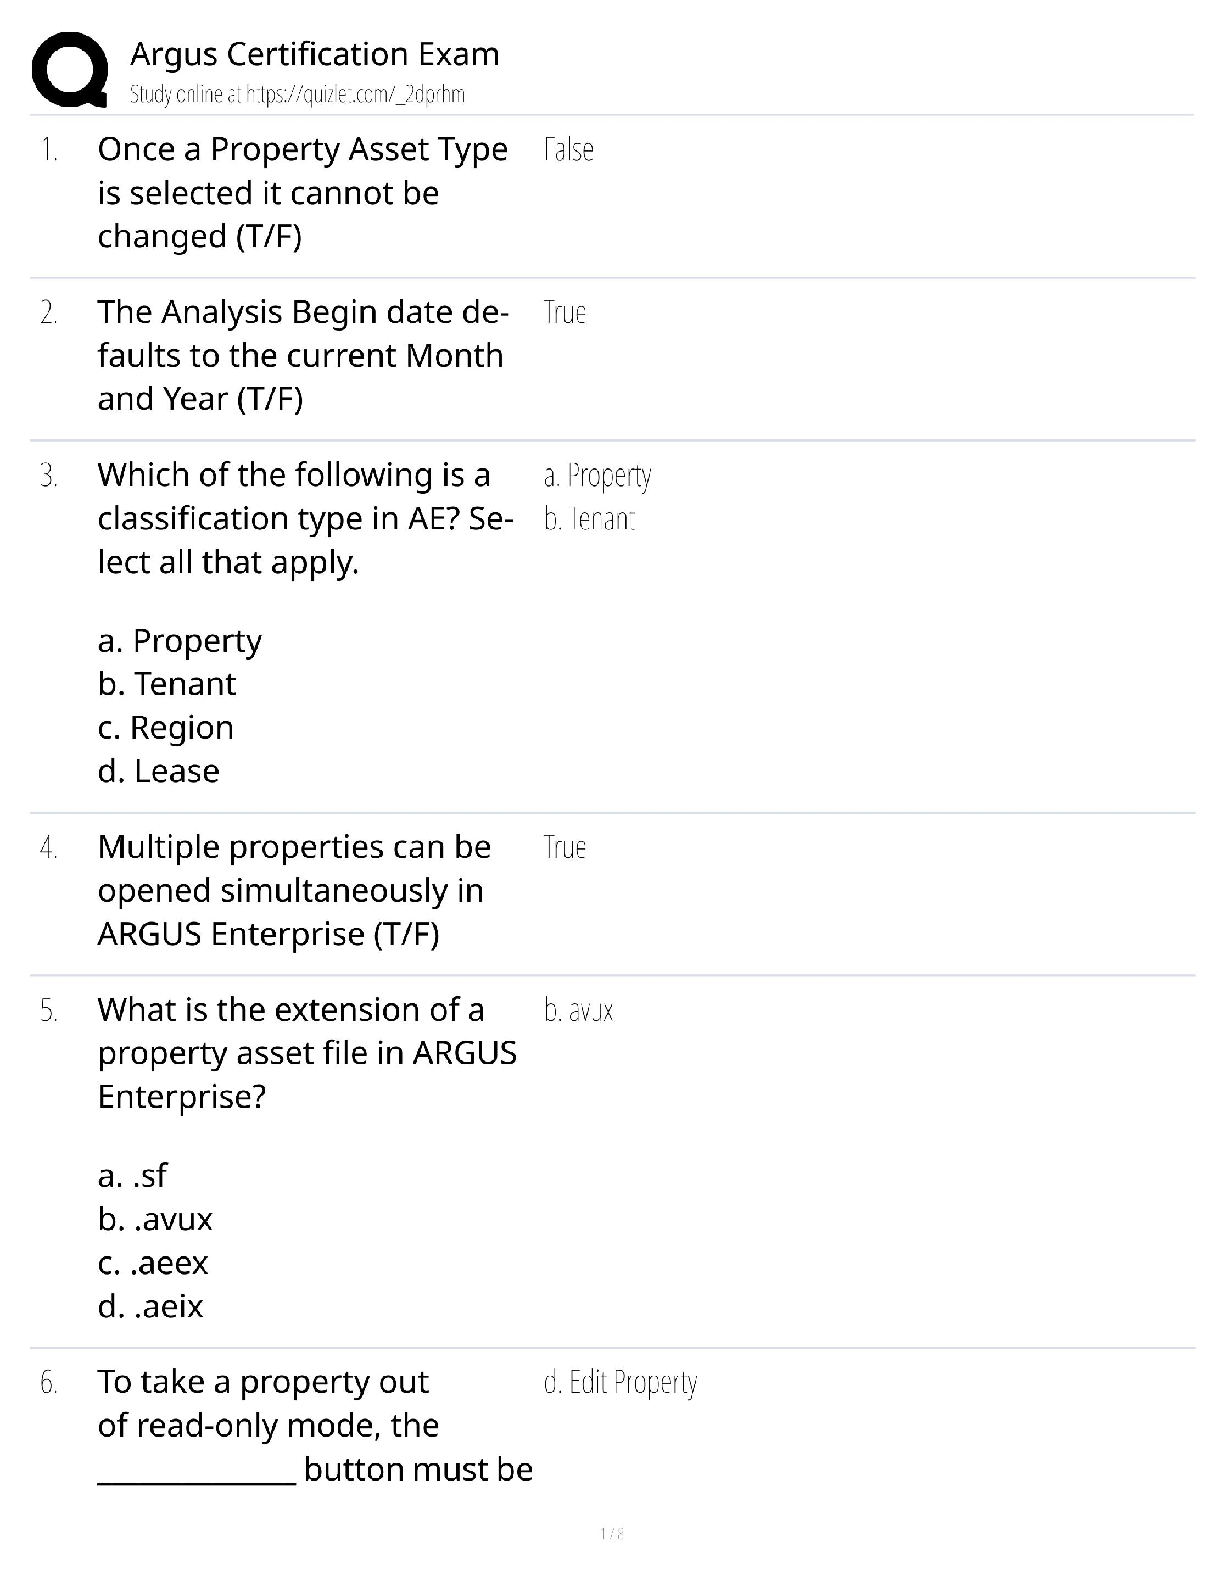Click answer "b. Tenant" in the answer column
This screenshot has height=1584, width=1224.
coord(590,520)
